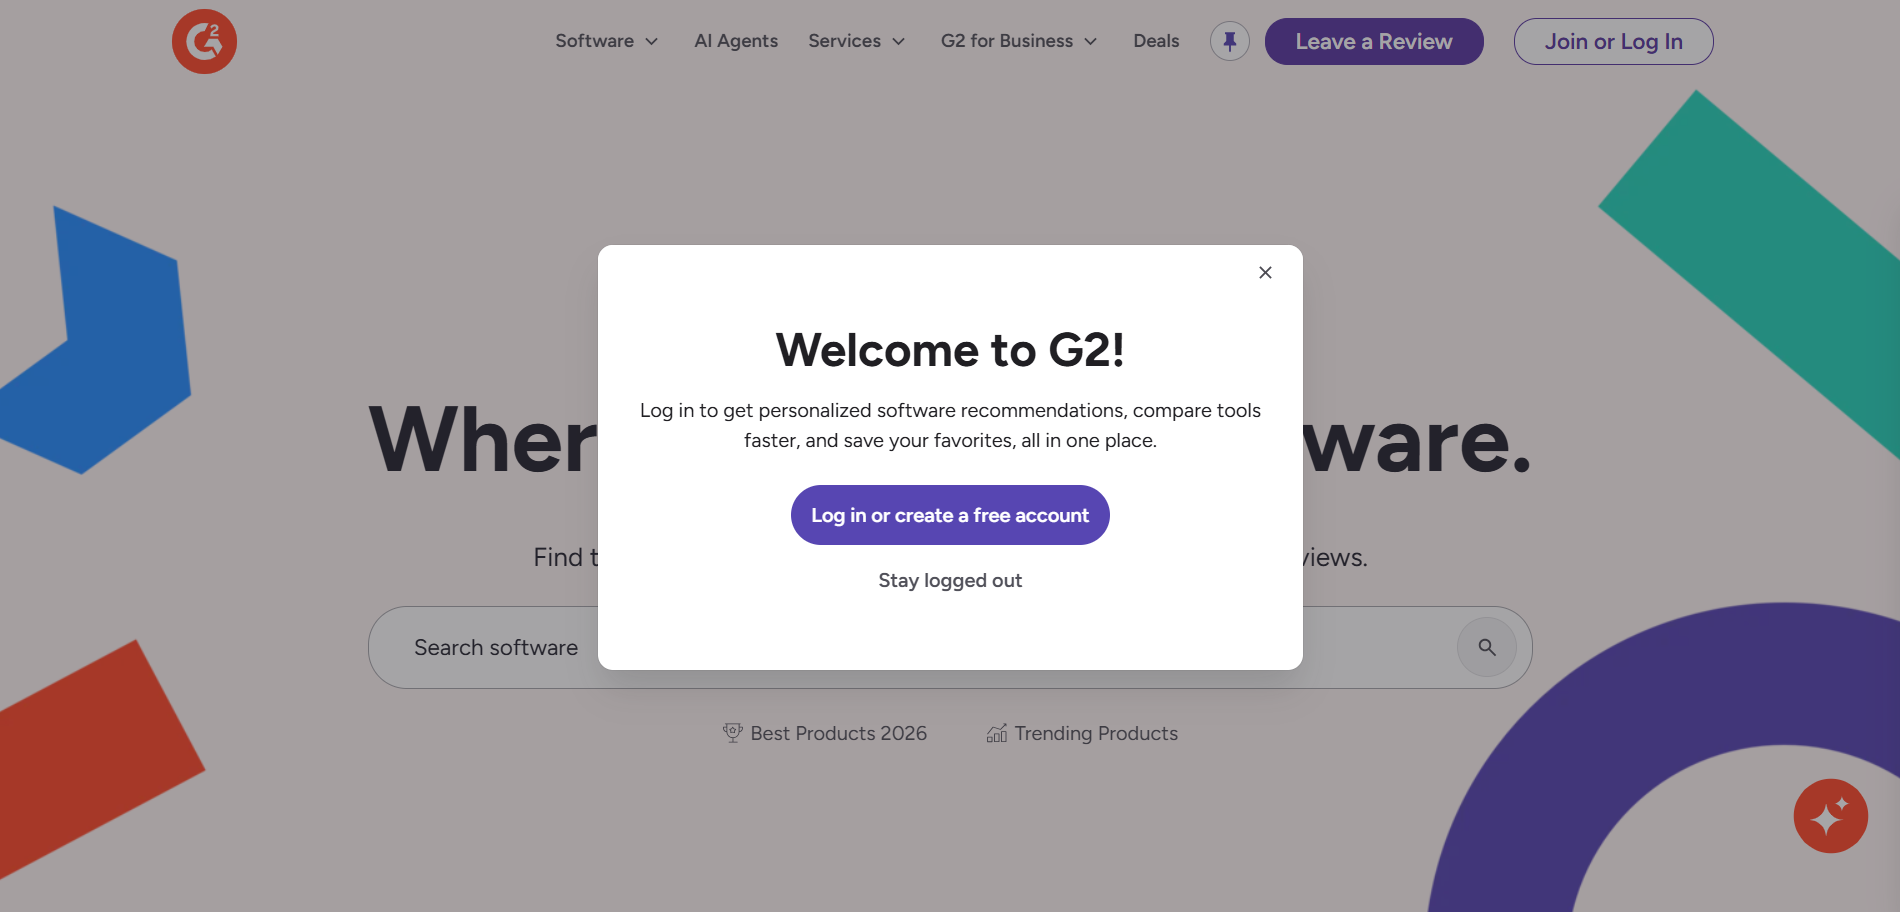This screenshot has width=1900, height=912.
Task: Click the chart icon beside Trending Products
Action: [997, 733]
